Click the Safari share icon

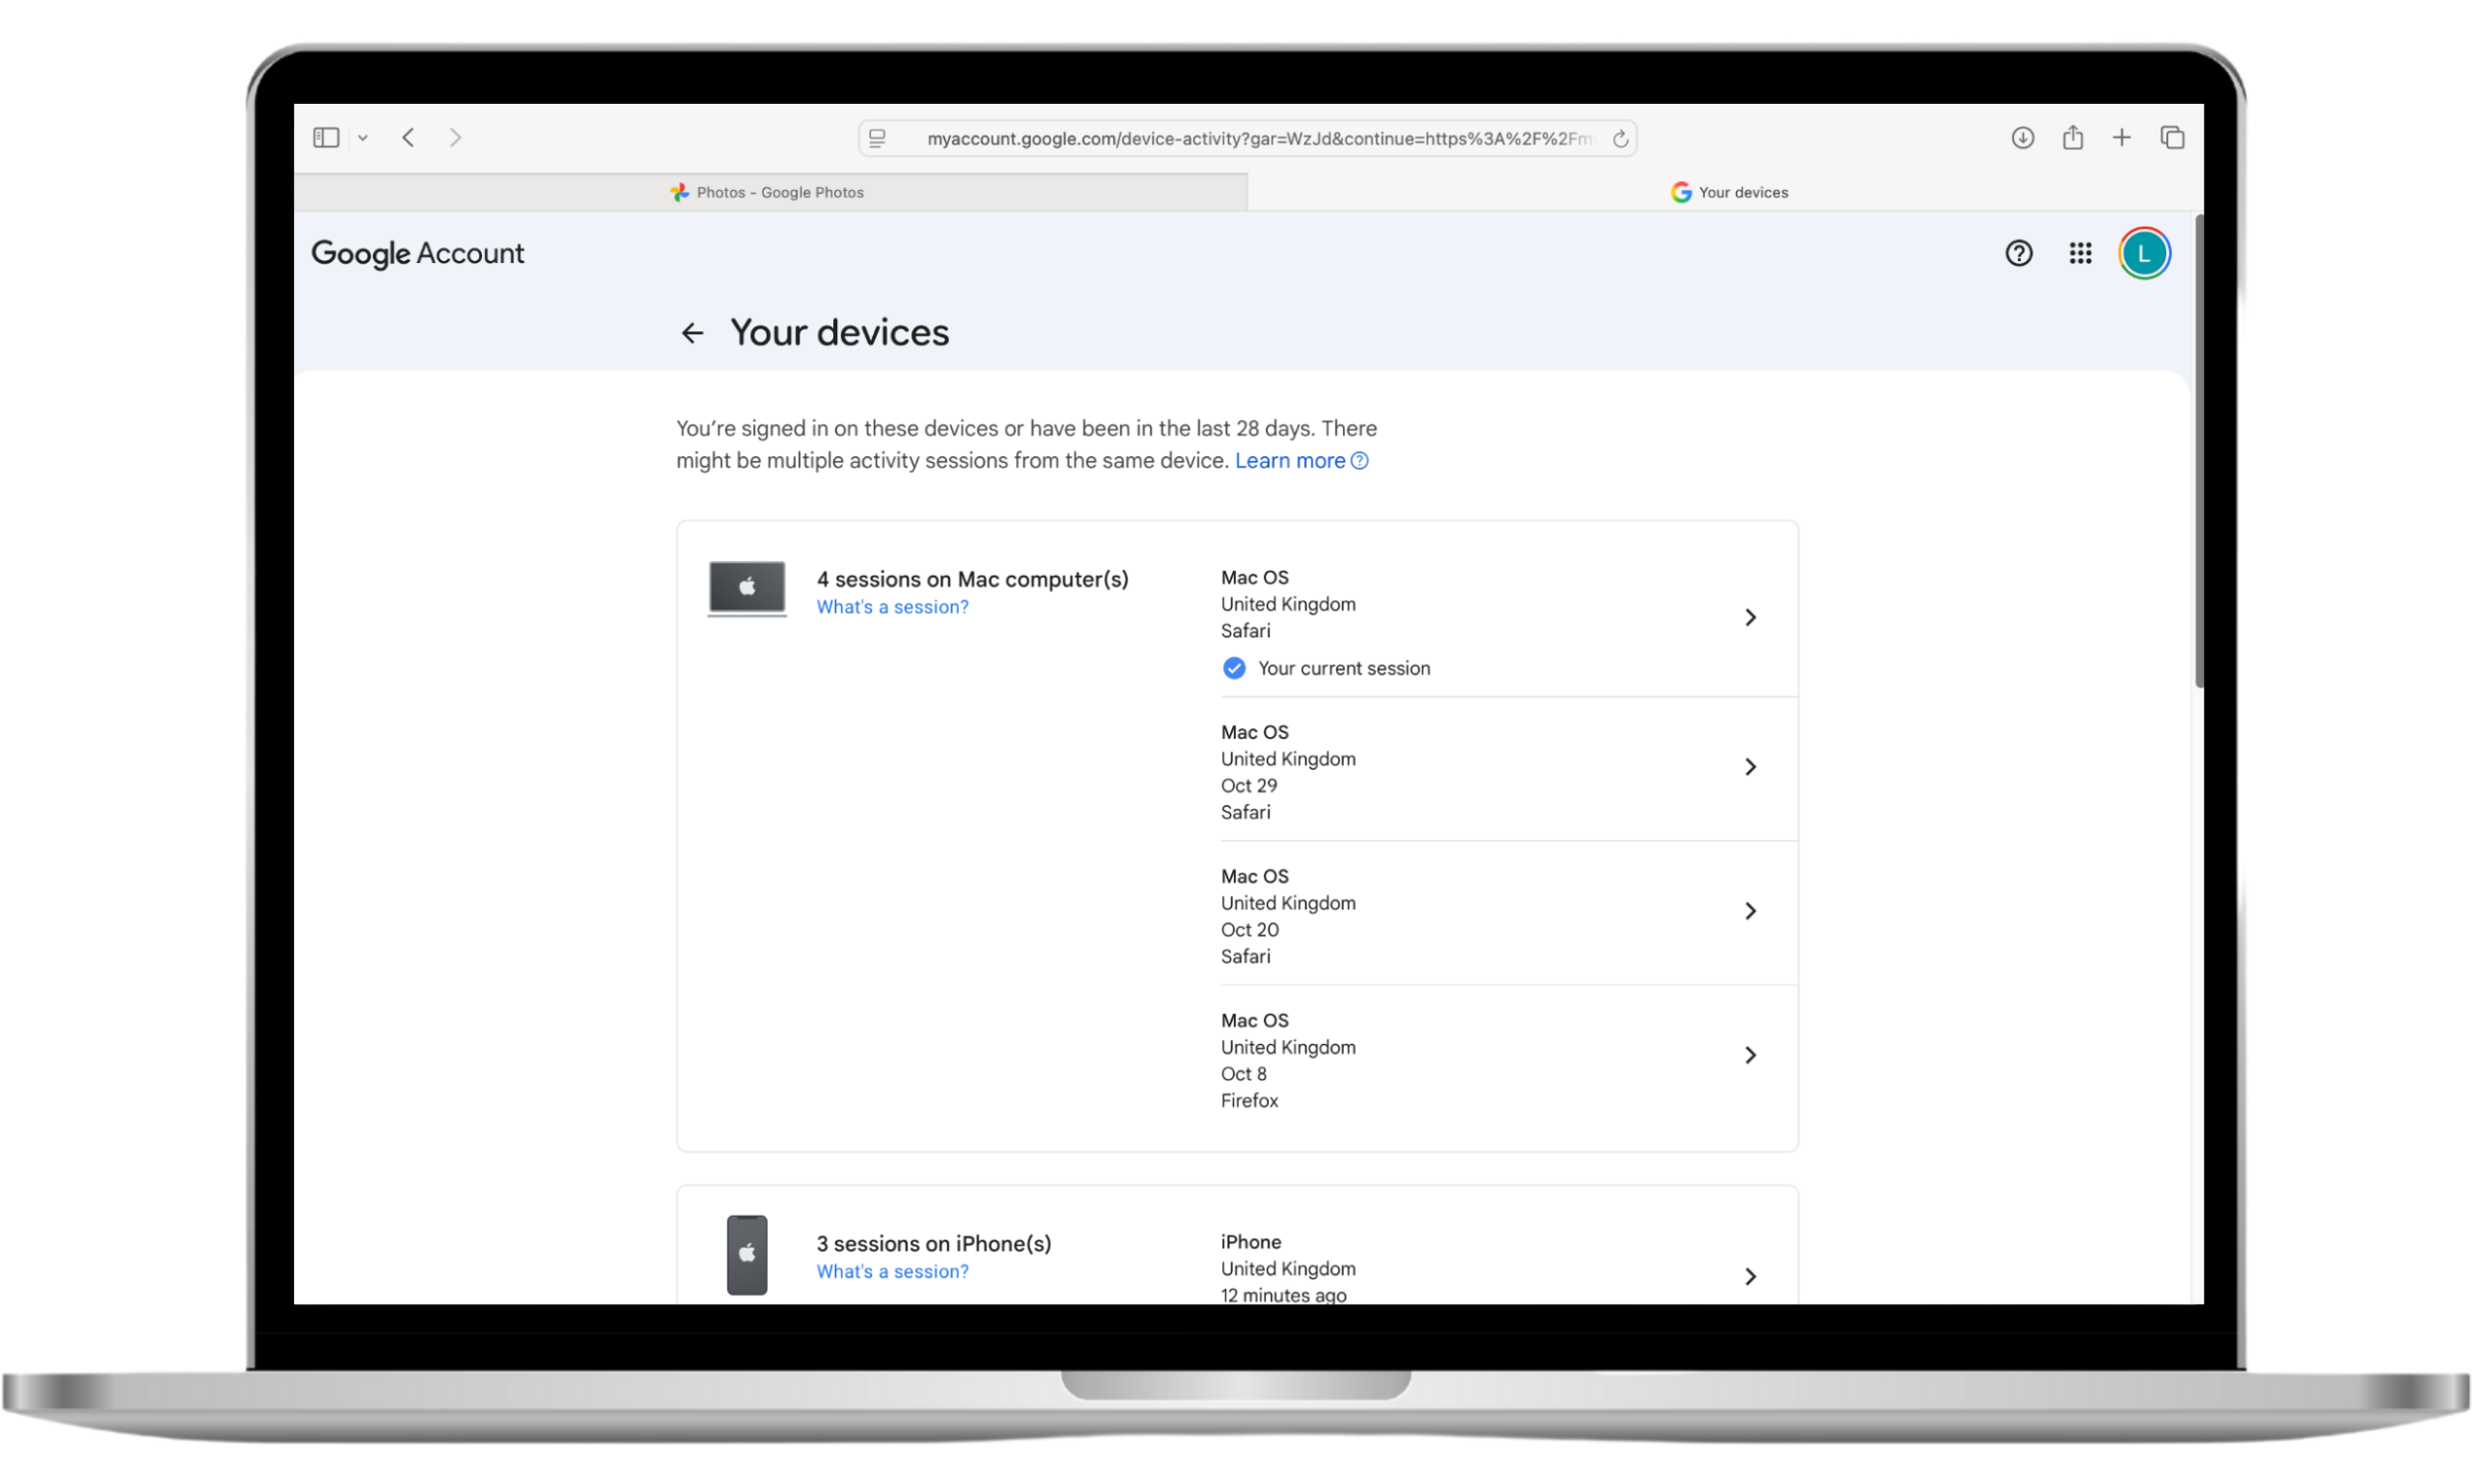2072,137
